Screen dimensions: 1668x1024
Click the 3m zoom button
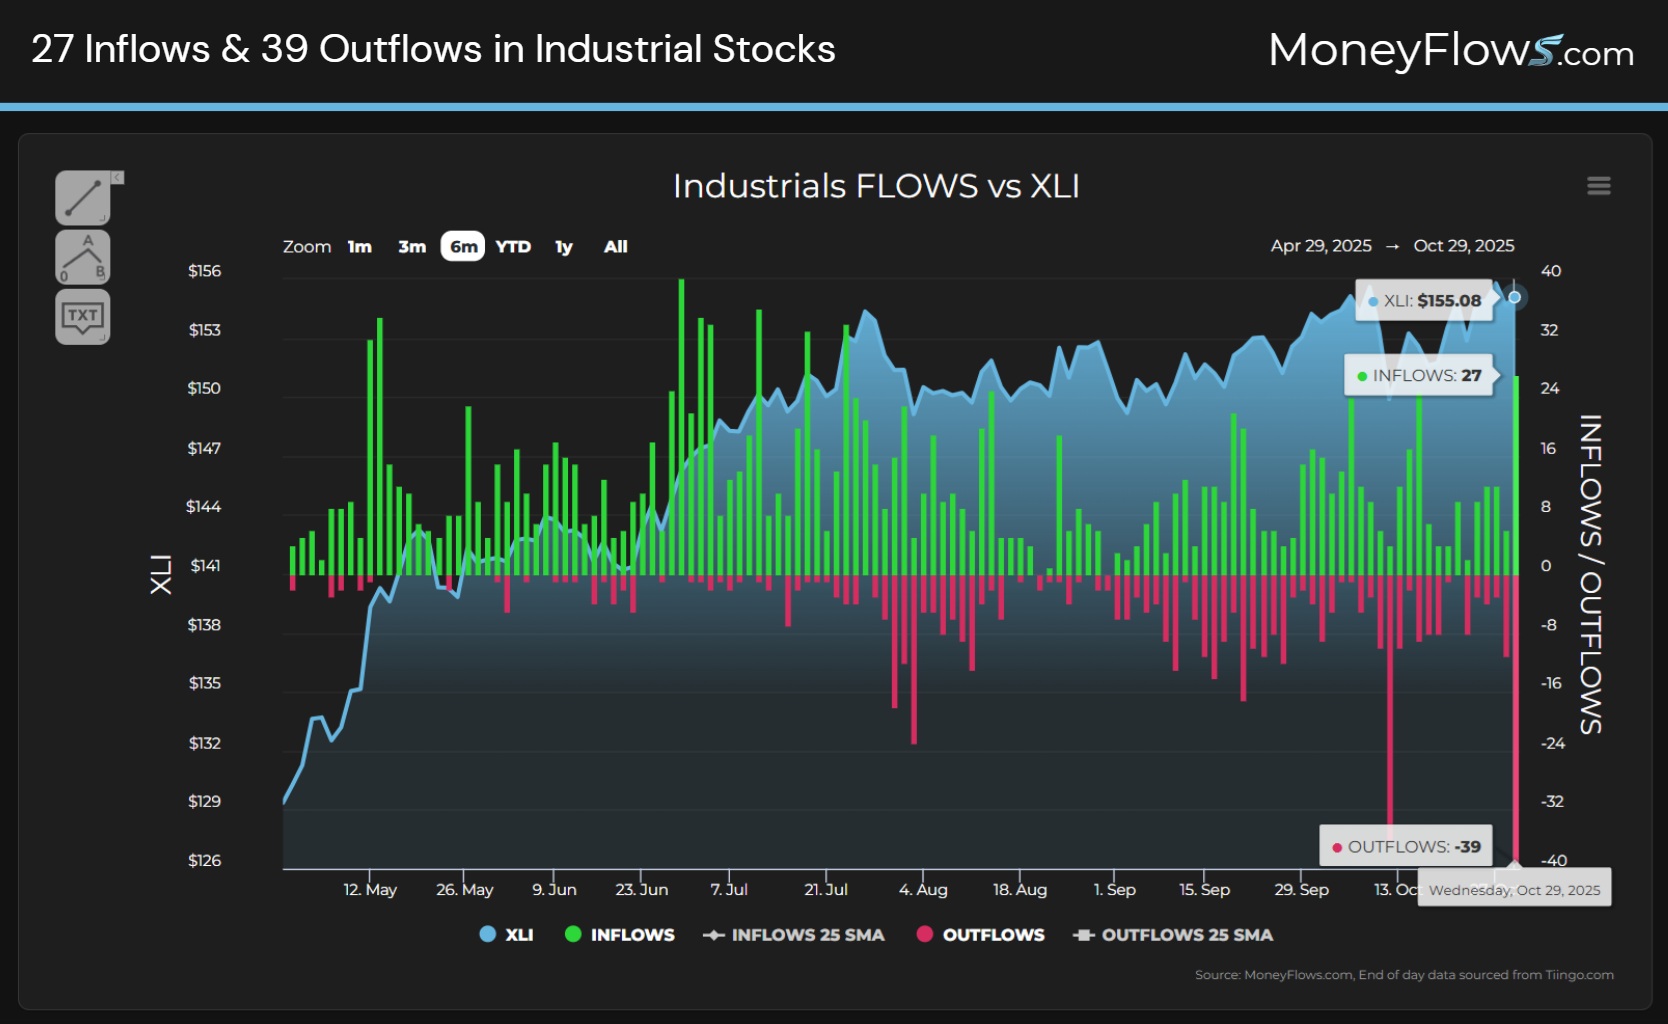[x=411, y=246]
